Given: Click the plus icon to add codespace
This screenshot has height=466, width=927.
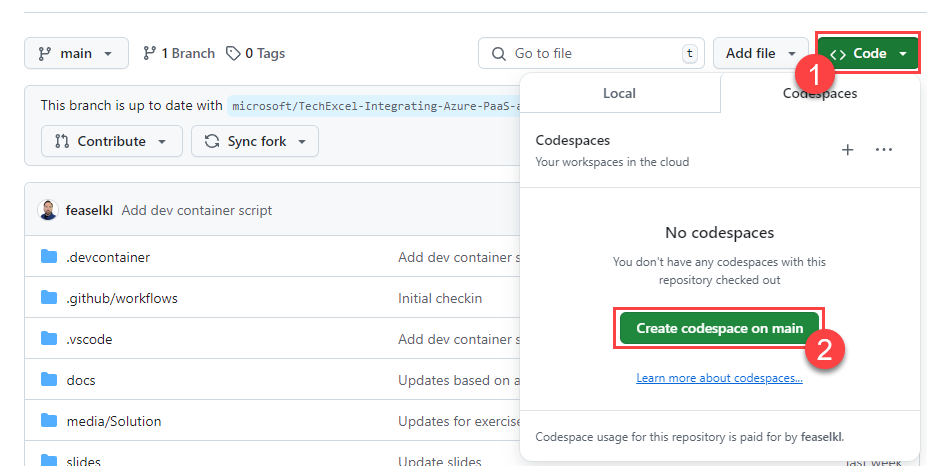Looking at the screenshot, I should point(847,150).
